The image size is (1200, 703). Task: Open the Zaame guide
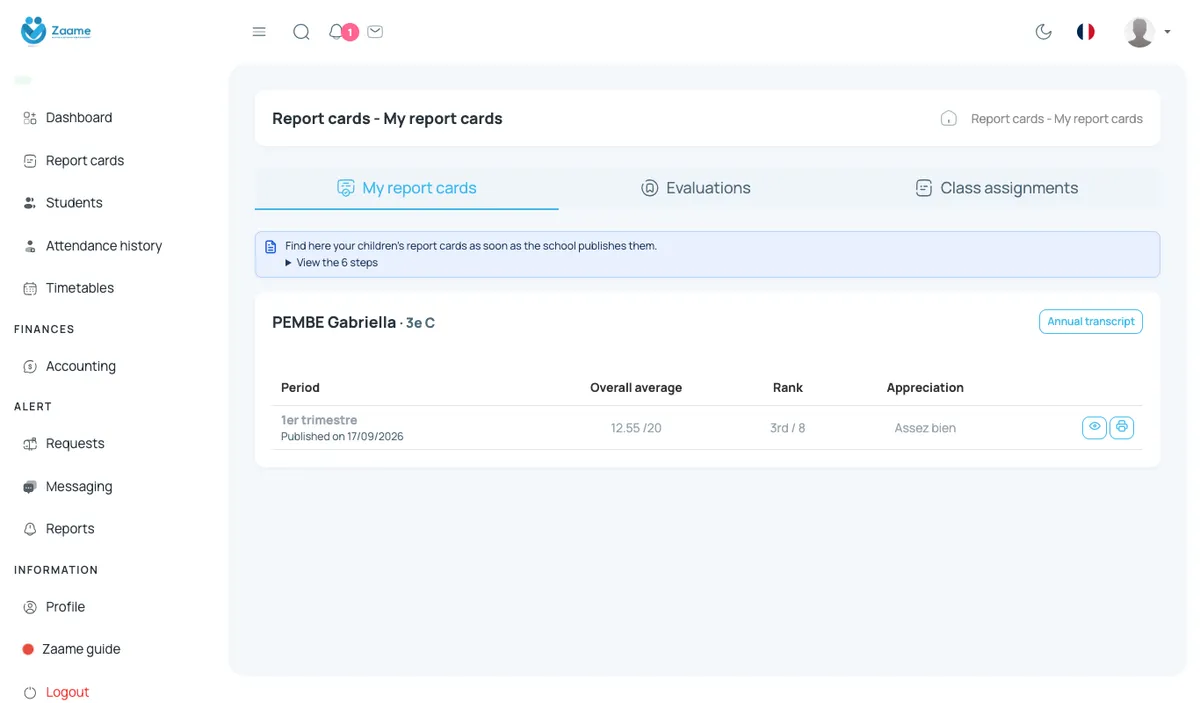coord(81,650)
